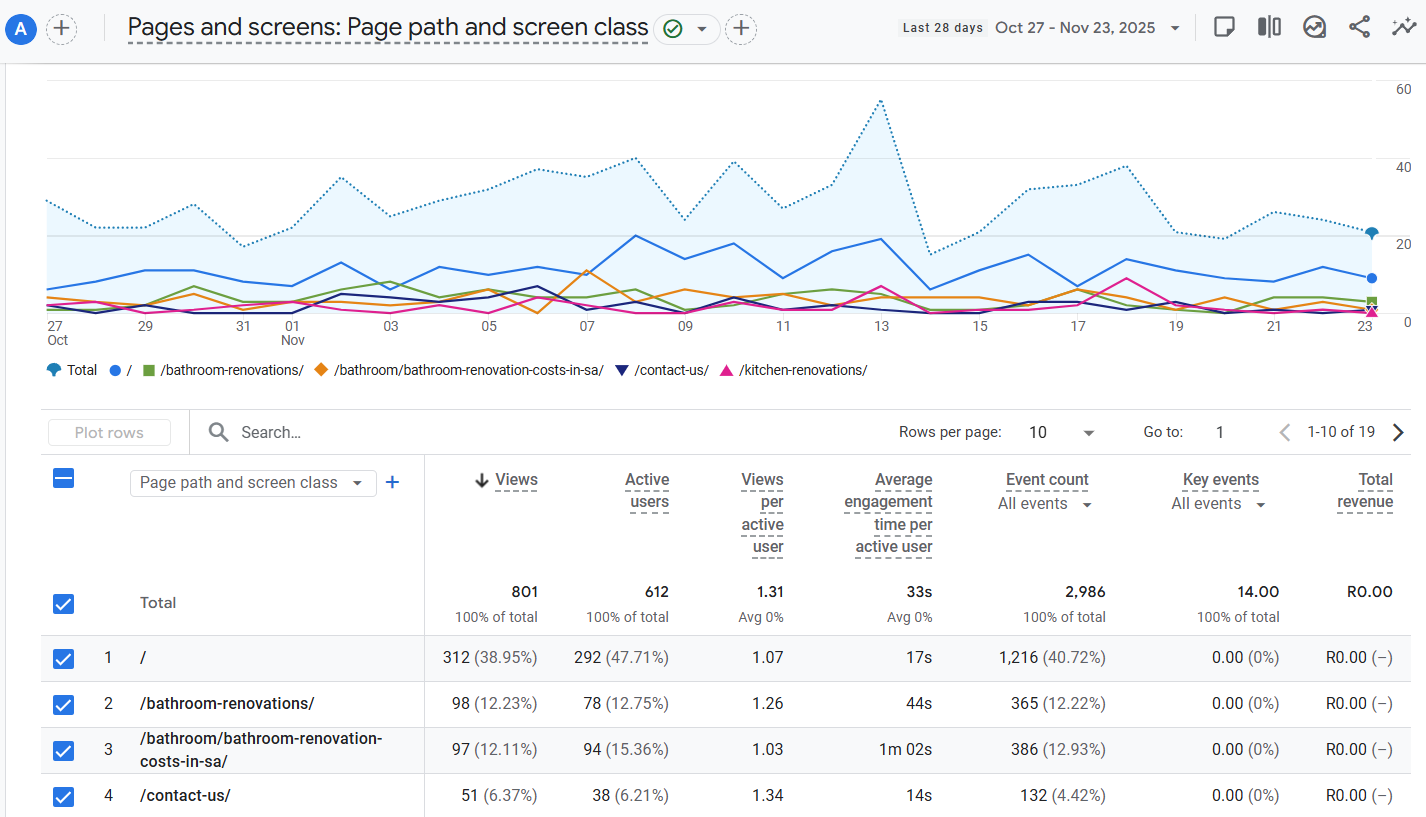Viewport: 1426px width, 817px height.
Task: Click the Plot rows button
Action: (109, 433)
